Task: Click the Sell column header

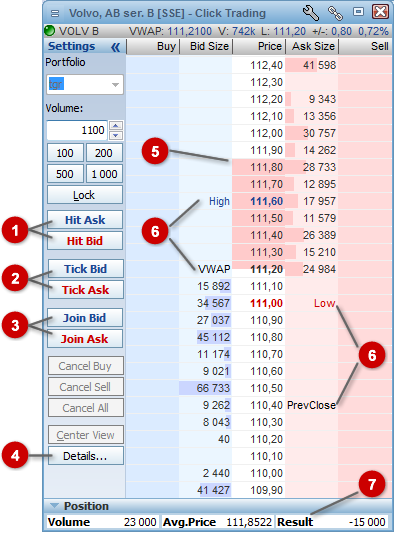Action: 365,47
